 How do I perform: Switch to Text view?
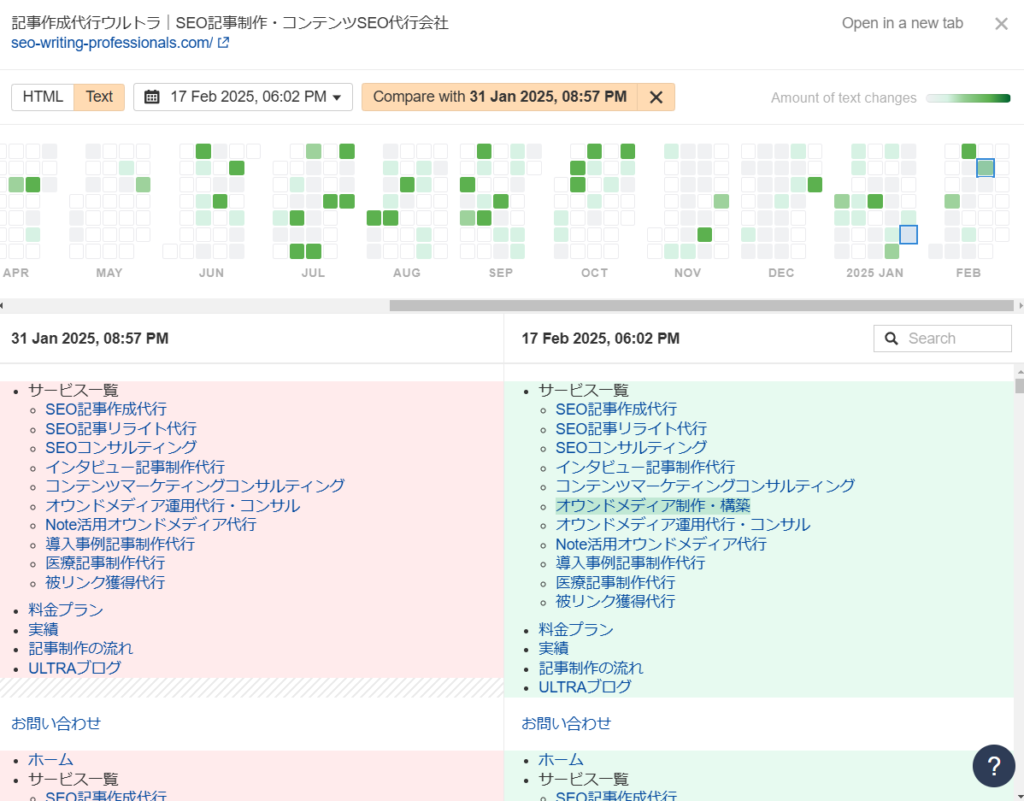(x=98, y=97)
